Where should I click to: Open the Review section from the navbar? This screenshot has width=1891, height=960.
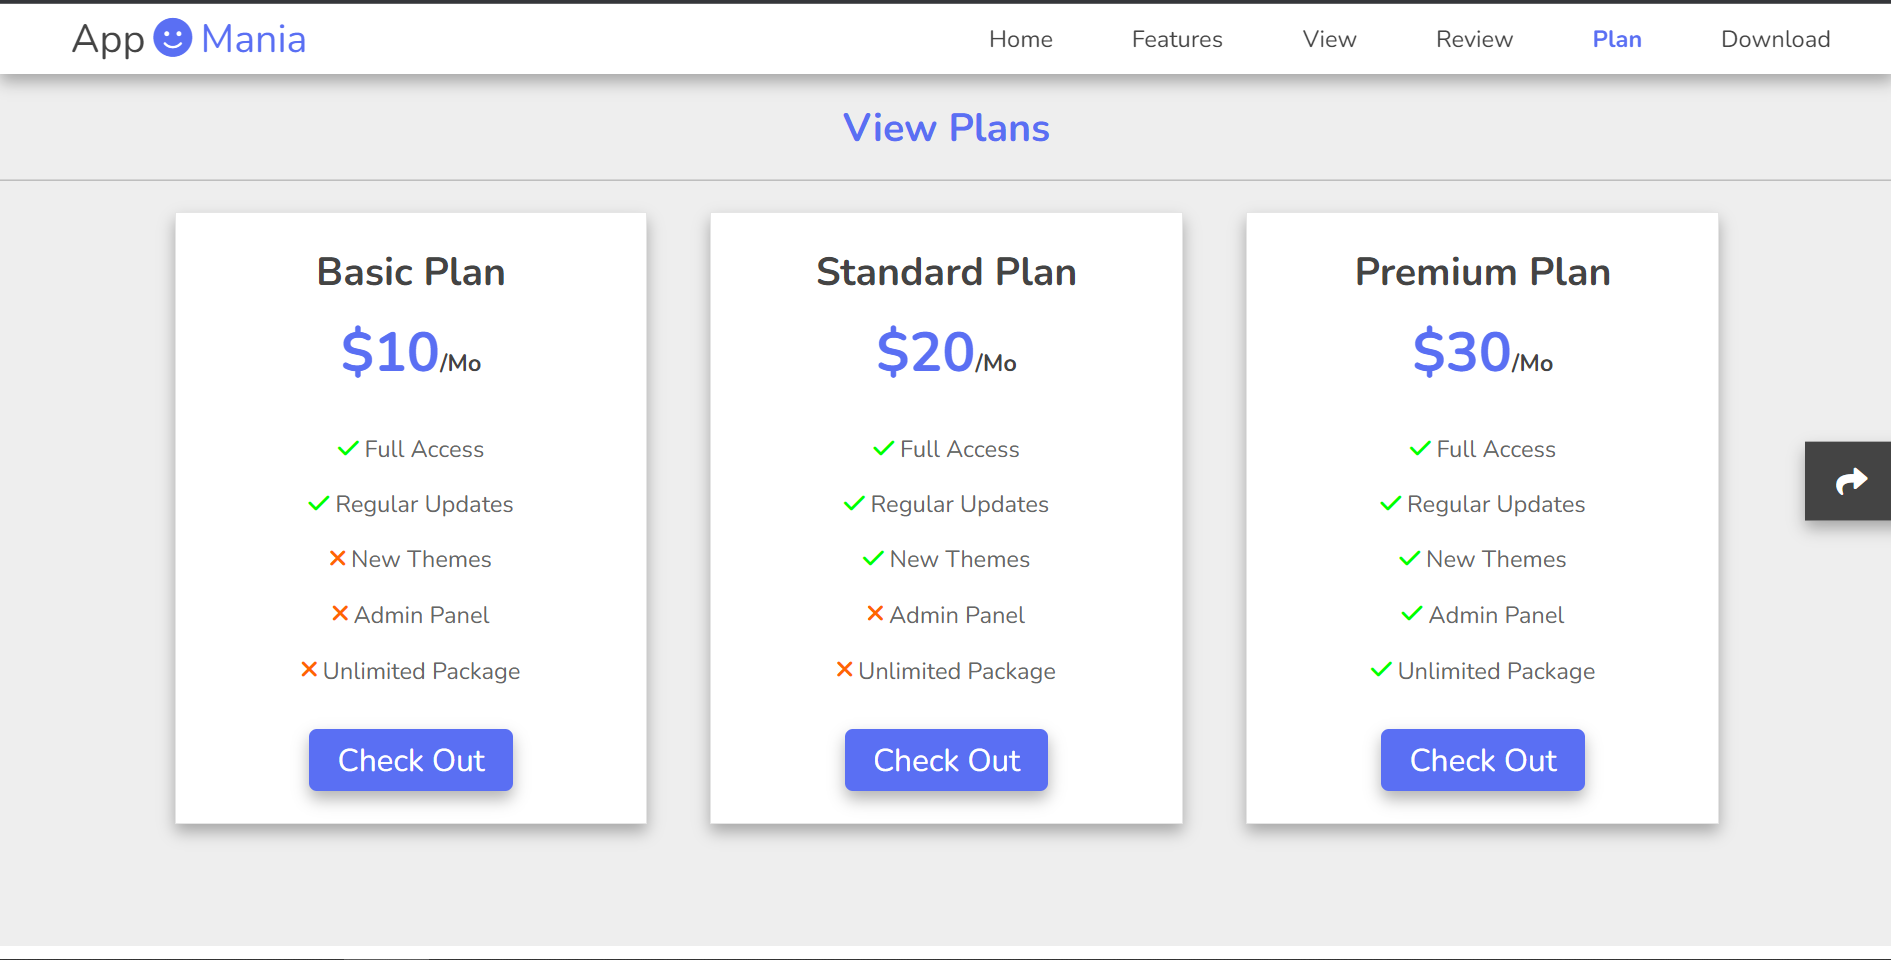[1474, 39]
